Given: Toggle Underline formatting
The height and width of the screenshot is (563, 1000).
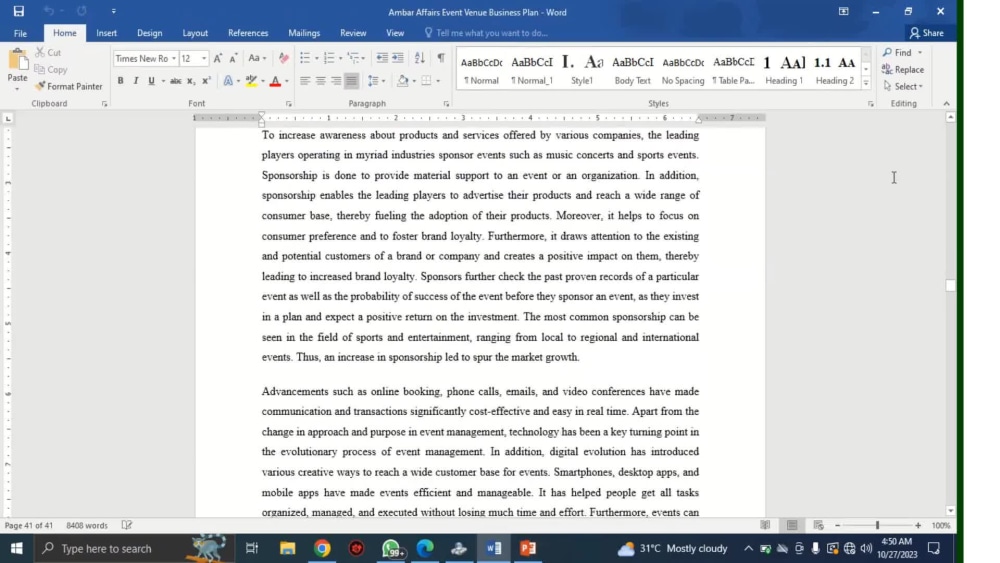Looking at the screenshot, I should (x=151, y=81).
